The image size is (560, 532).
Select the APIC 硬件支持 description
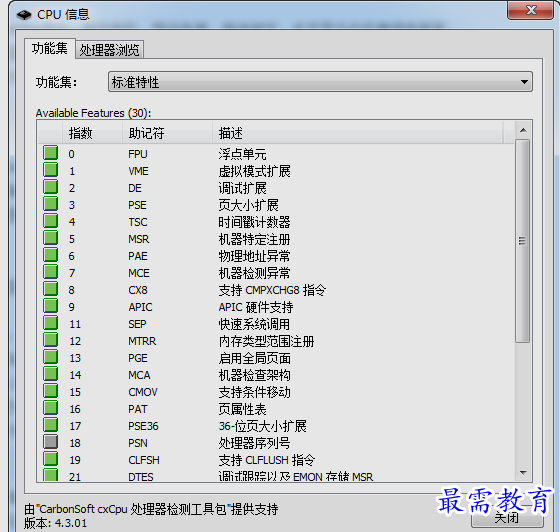pos(256,307)
